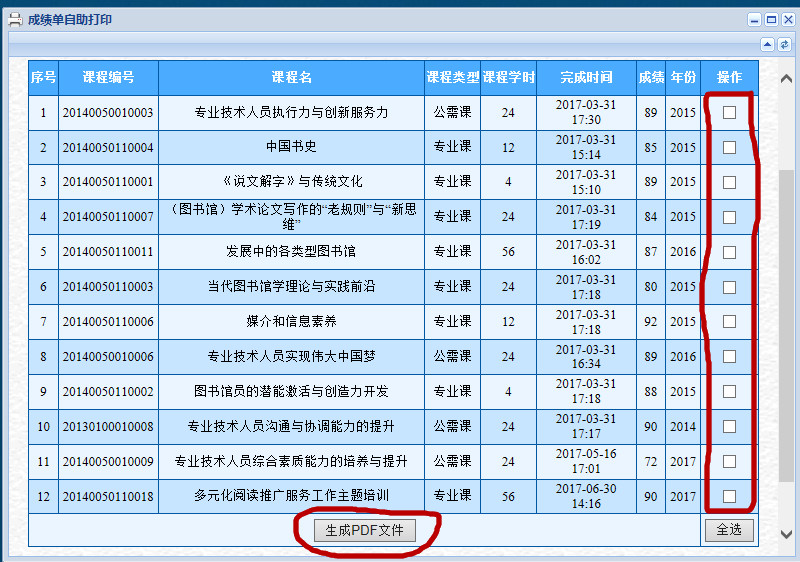Image resolution: width=800 pixels, height=562 pixels.
Task: Click course number 20140050110011
Action: pos(108,252)
